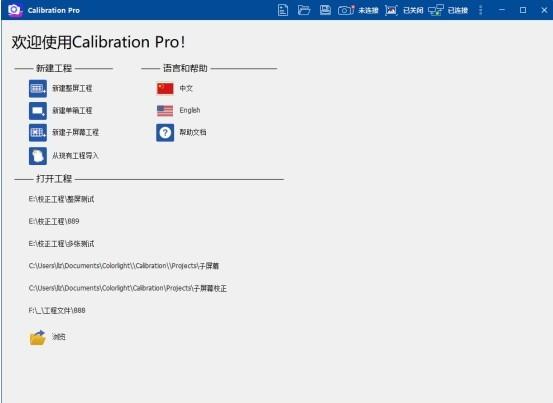Open recent project ending in 子屏幕校正
This screenshot has height=403, width=553.
pyautogui.click(x=128, y=288)
